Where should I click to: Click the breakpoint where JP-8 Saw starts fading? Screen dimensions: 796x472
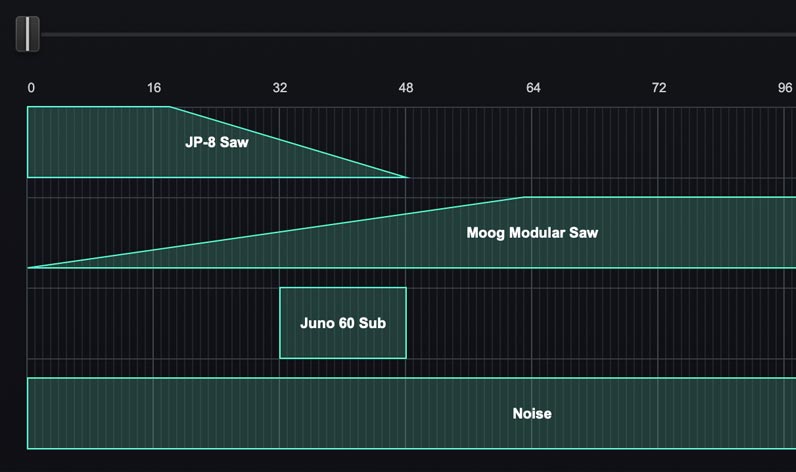pyautogui.click(x=169, y=107)
